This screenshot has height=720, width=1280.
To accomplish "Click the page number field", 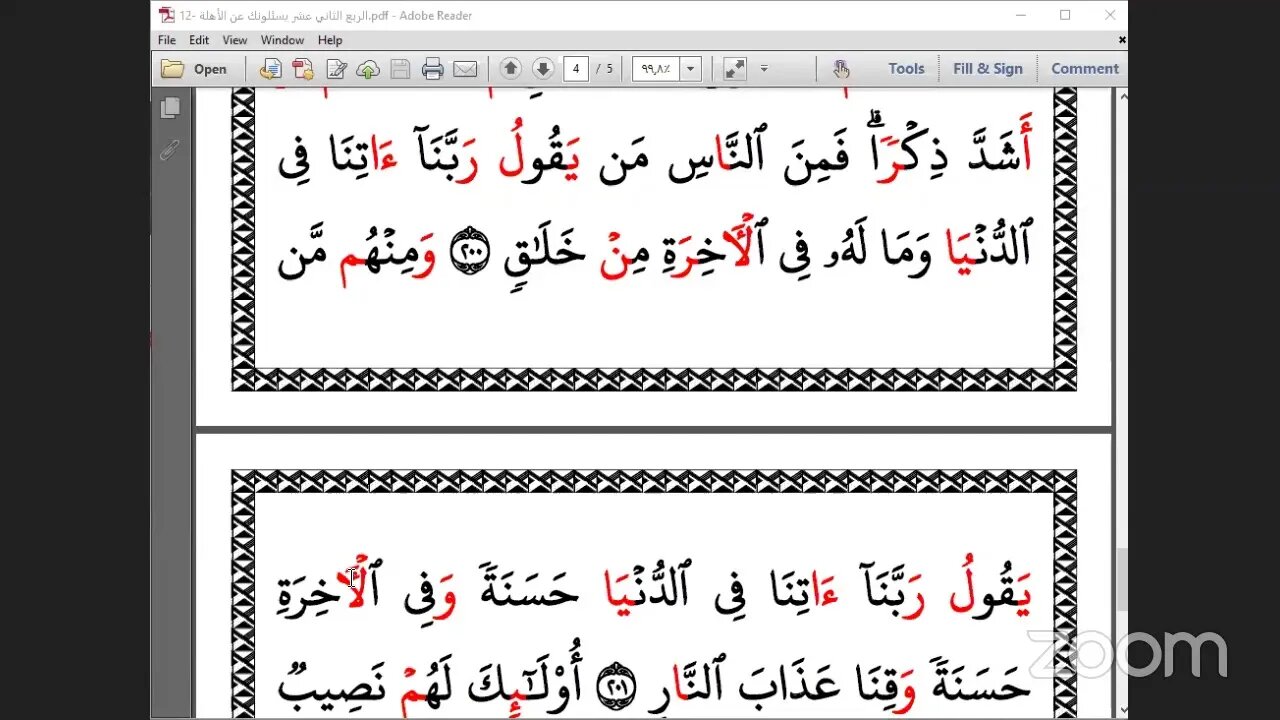I will click(576, 69).
